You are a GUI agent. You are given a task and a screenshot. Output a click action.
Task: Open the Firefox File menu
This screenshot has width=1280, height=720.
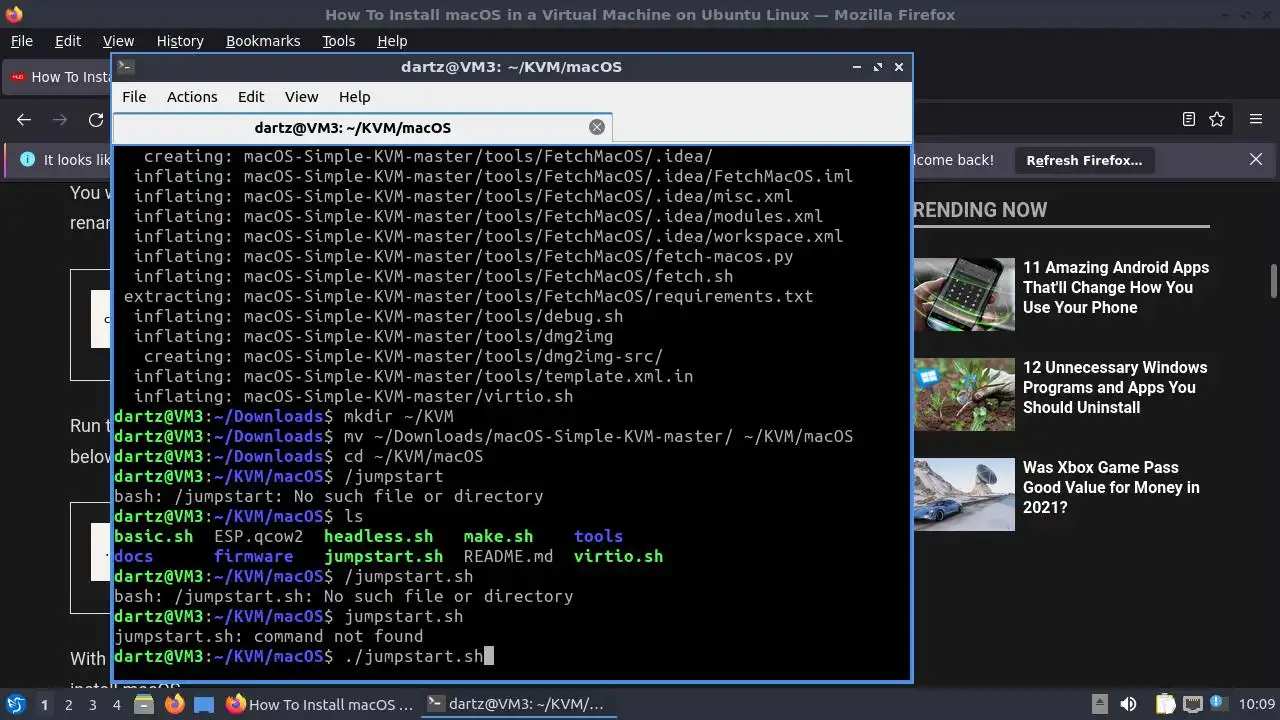pos(21,41)
